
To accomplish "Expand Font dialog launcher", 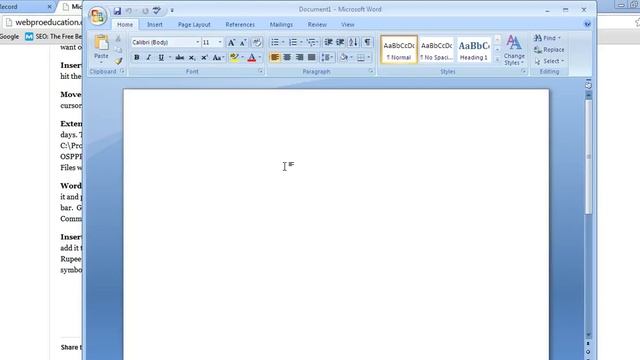I will pos(260,71).
